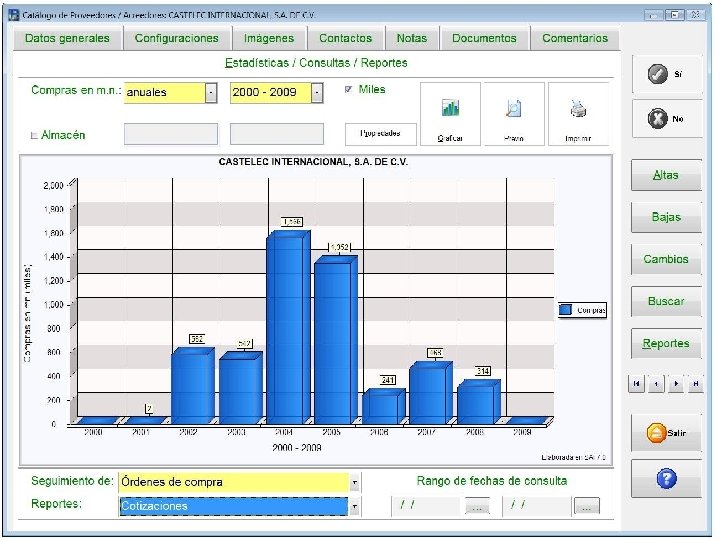
Task: Expand the Órdenes de compra dropdown
Action: point(354,483)
